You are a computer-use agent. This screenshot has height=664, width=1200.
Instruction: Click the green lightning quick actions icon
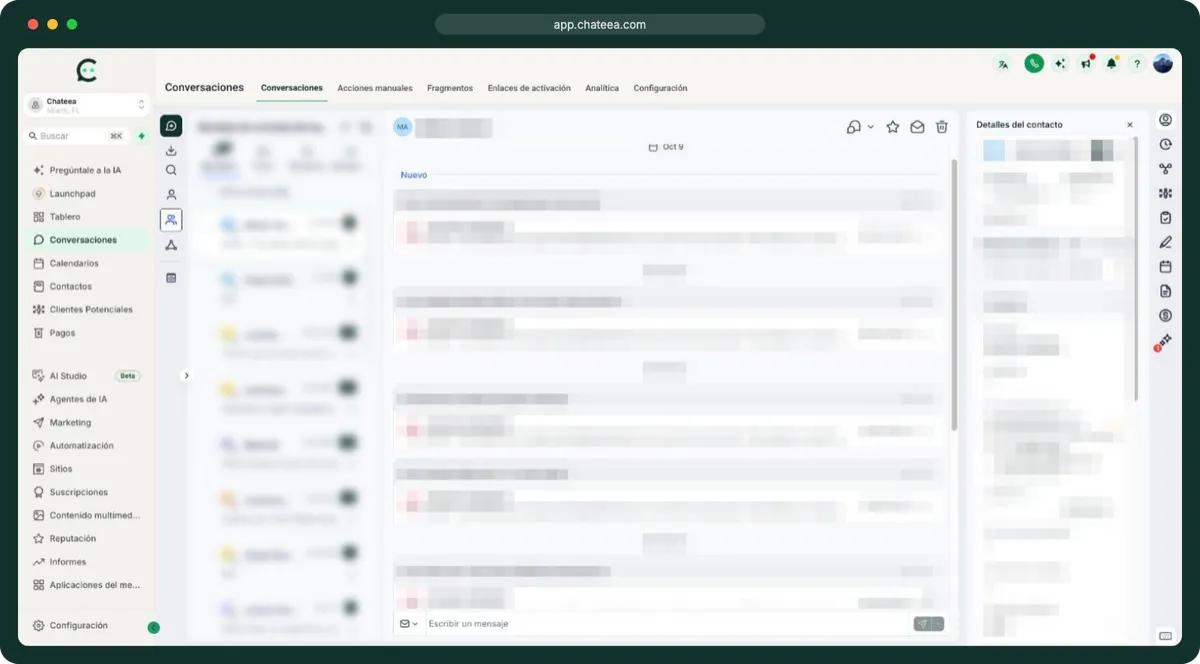click(x=142, y=136)
